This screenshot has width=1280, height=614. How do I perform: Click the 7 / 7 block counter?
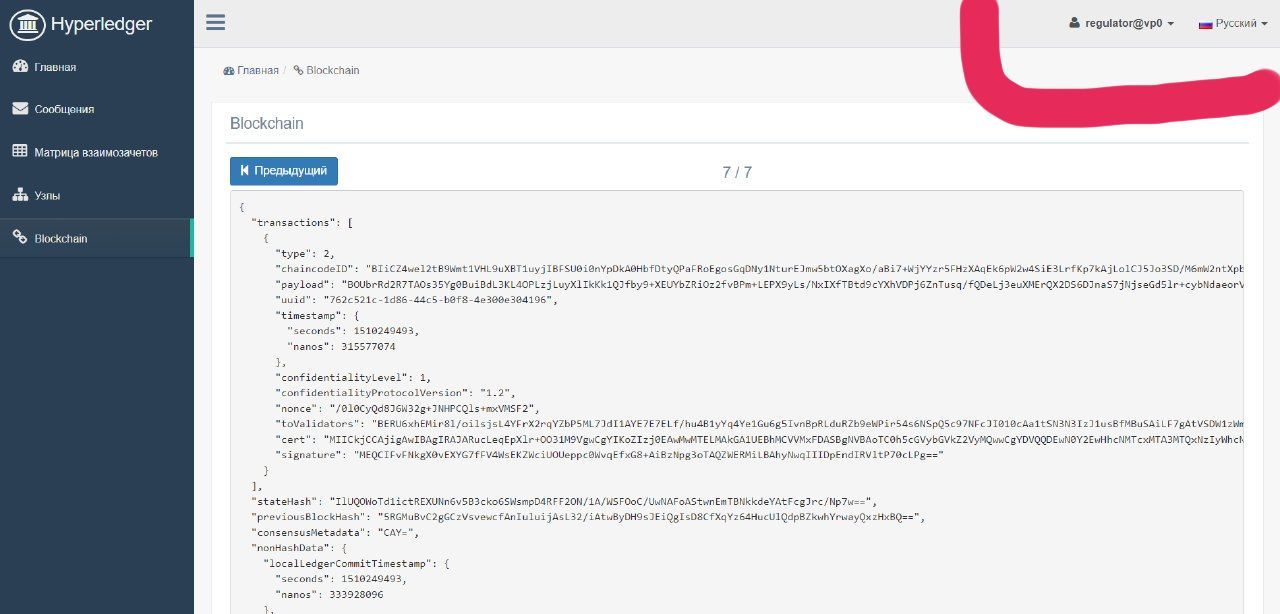click(737, 172)
